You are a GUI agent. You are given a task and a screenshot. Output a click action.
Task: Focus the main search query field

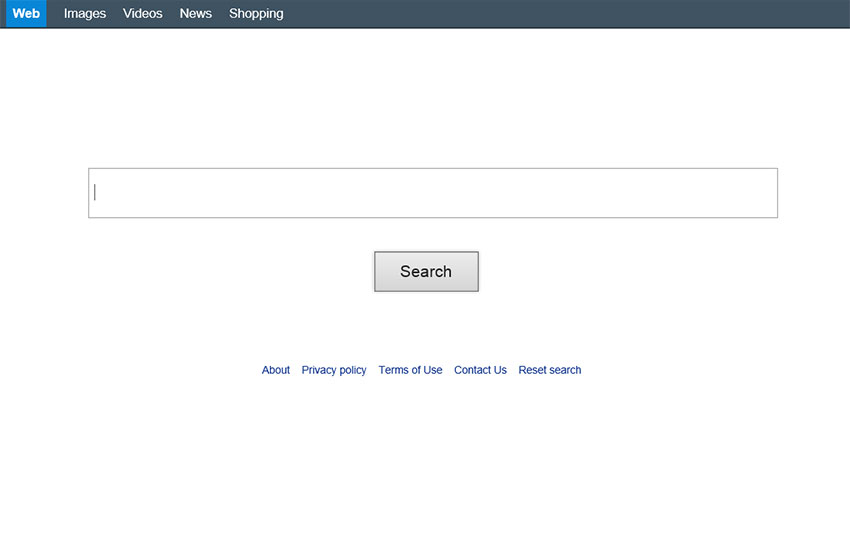pyautogui.click(x=432, y=193)
